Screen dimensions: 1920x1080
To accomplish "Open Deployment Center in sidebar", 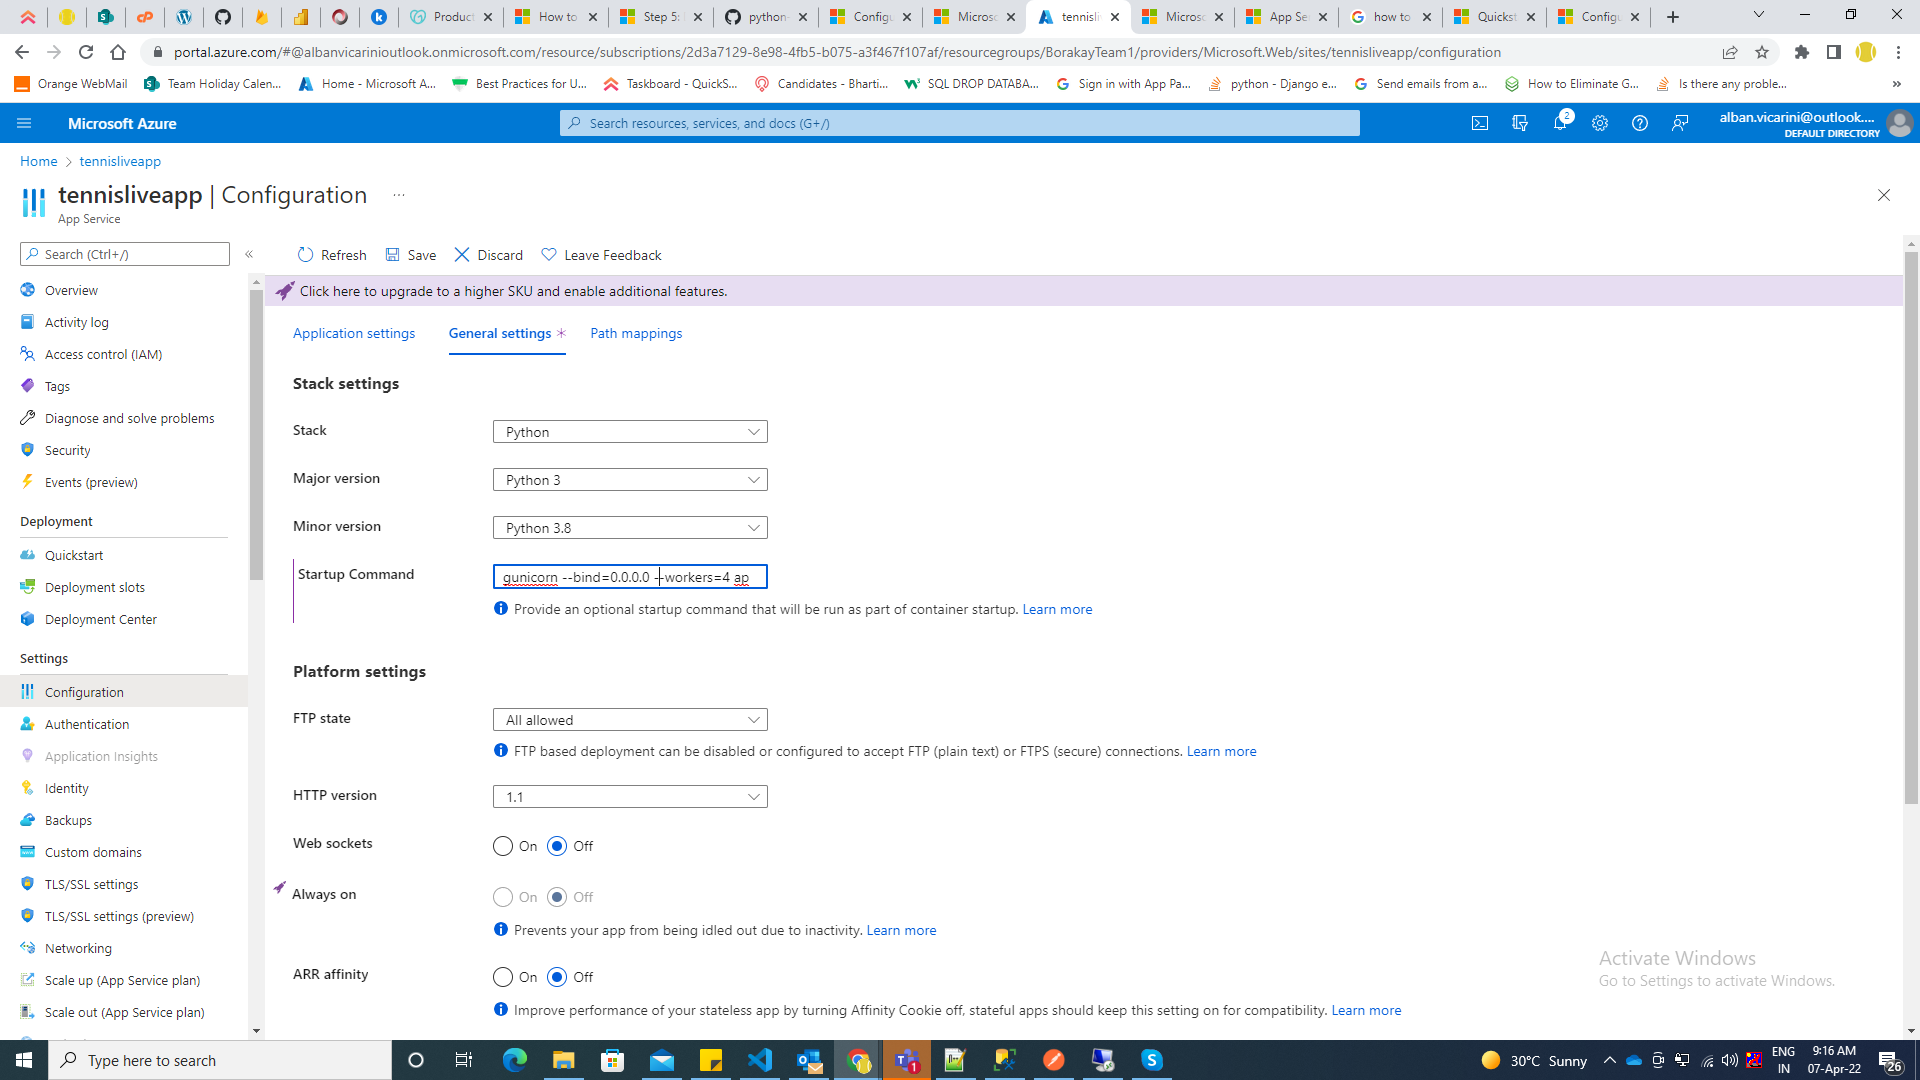I will point(101,619).
